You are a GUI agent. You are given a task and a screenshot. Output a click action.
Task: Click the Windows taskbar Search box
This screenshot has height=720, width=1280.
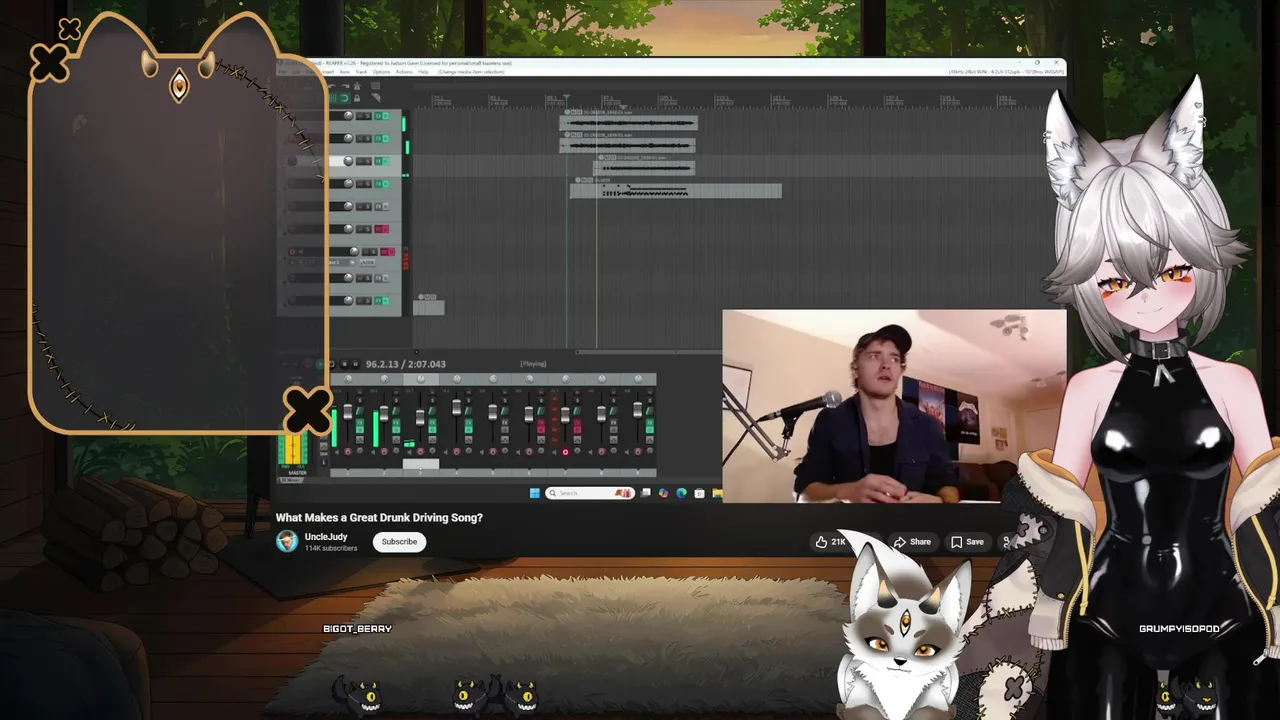coord(590,493)
